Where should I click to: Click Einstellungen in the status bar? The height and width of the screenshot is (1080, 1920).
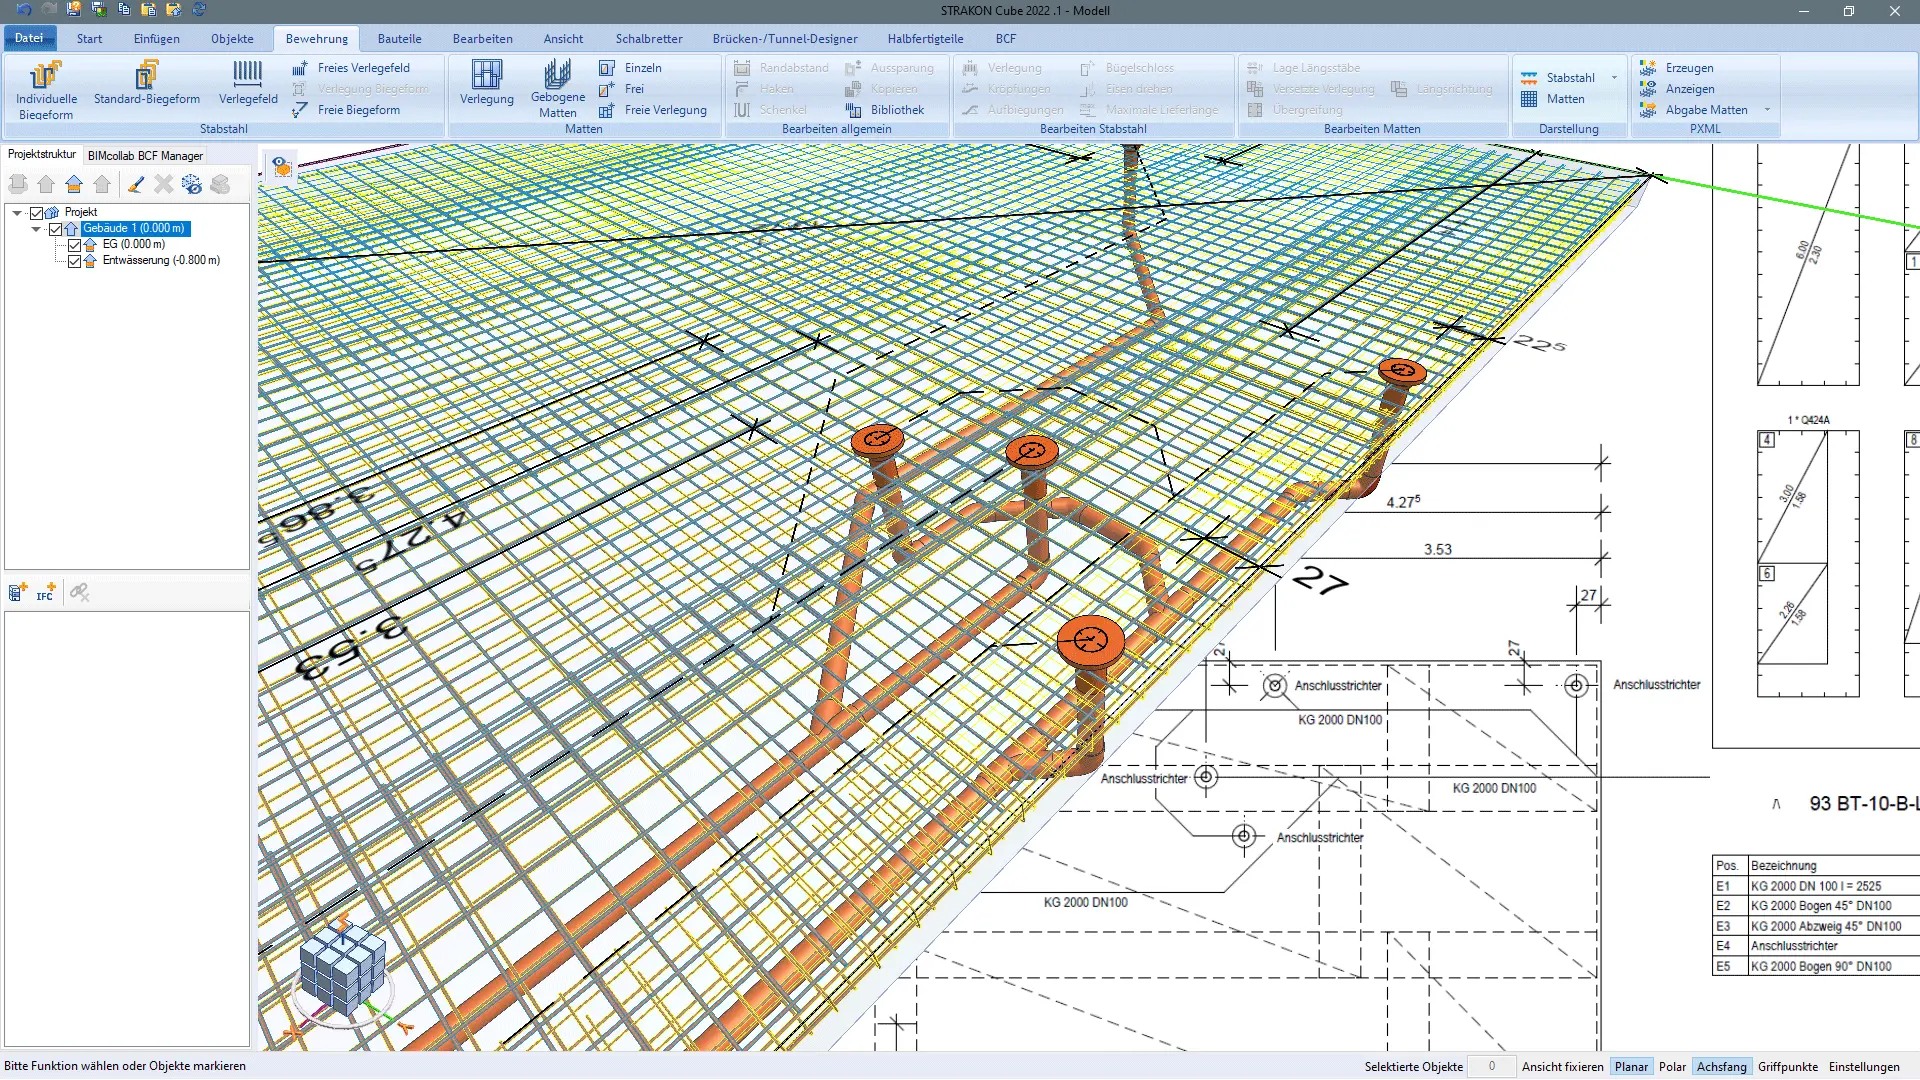tap(1864, 1067)
